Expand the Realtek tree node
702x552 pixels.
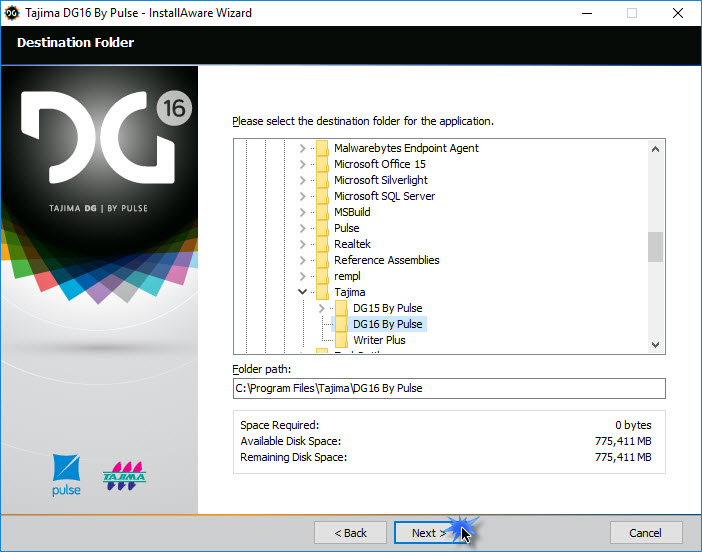pyautogui.click(x=303, y=244)
